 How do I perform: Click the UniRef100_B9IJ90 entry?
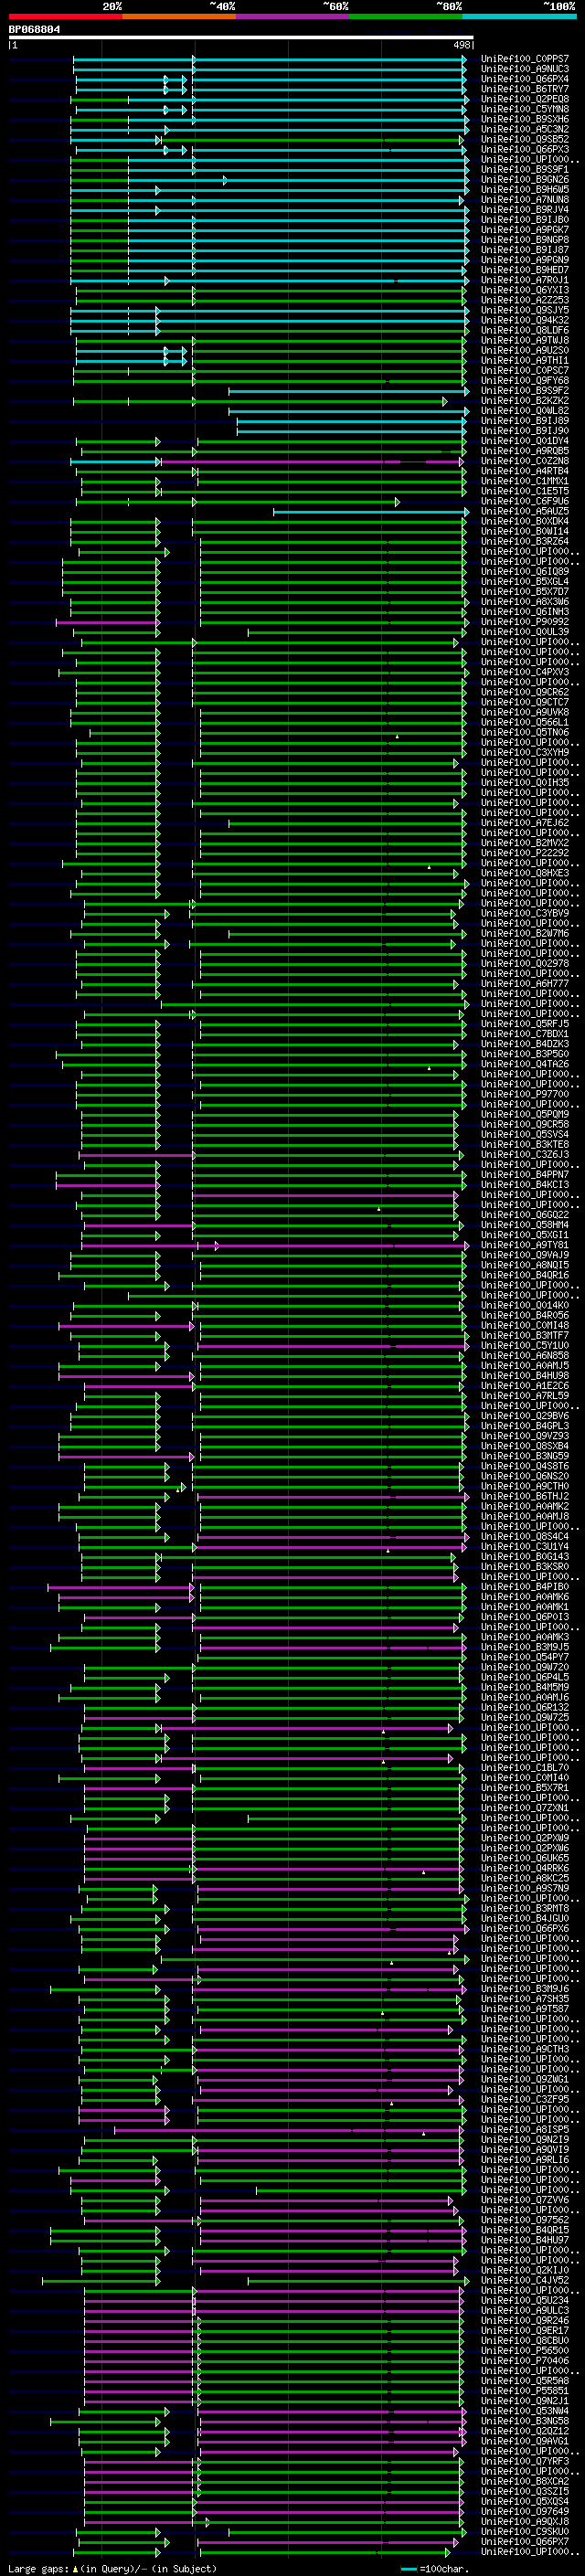click(525, 431)
